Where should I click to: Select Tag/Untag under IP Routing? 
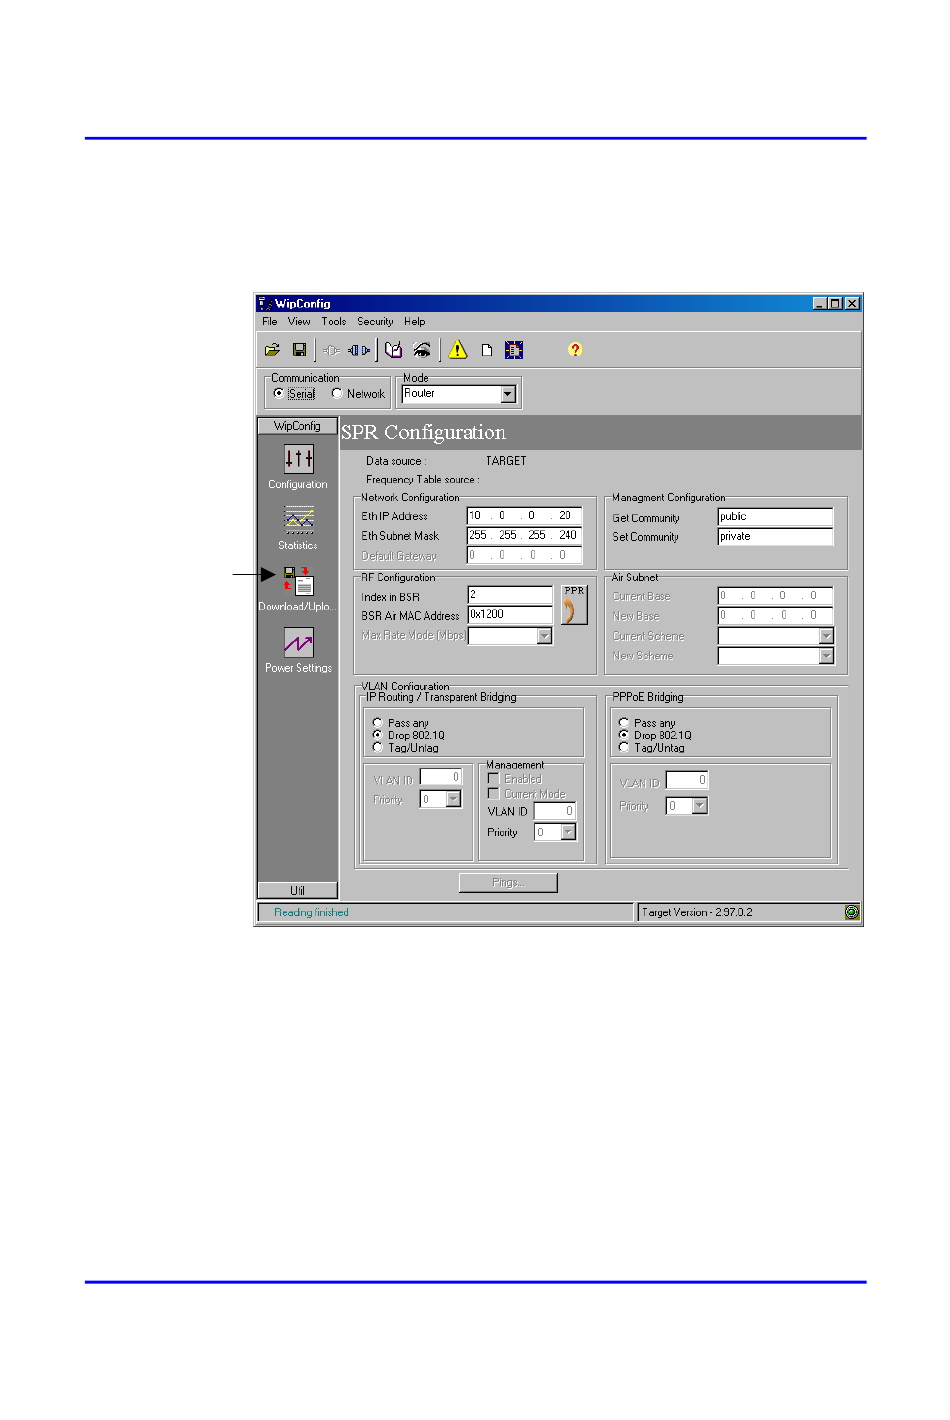coord(378,747)
